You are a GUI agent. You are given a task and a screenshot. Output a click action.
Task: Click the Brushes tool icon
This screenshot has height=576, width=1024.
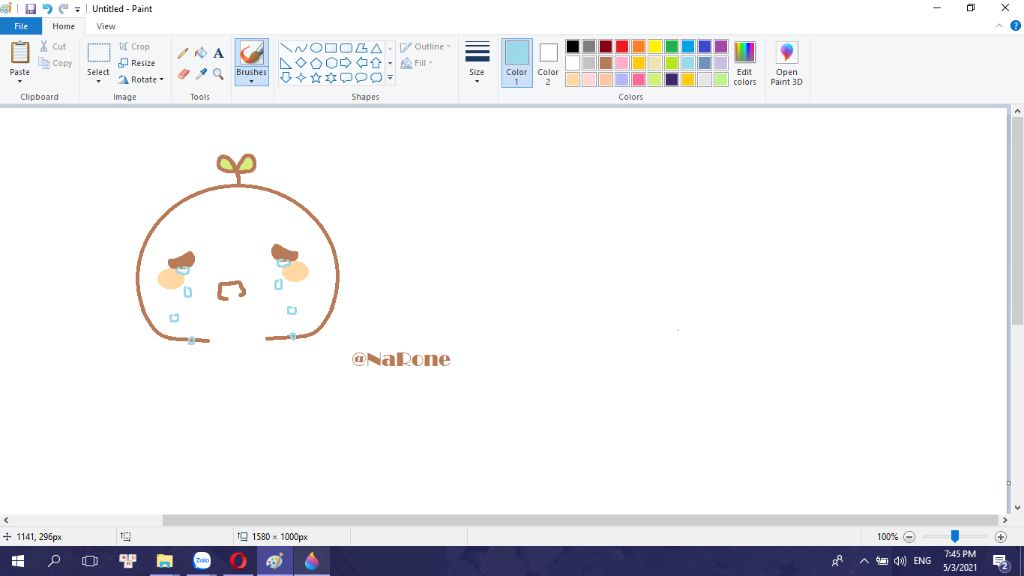pyautogui.click(x=251, y=53)
